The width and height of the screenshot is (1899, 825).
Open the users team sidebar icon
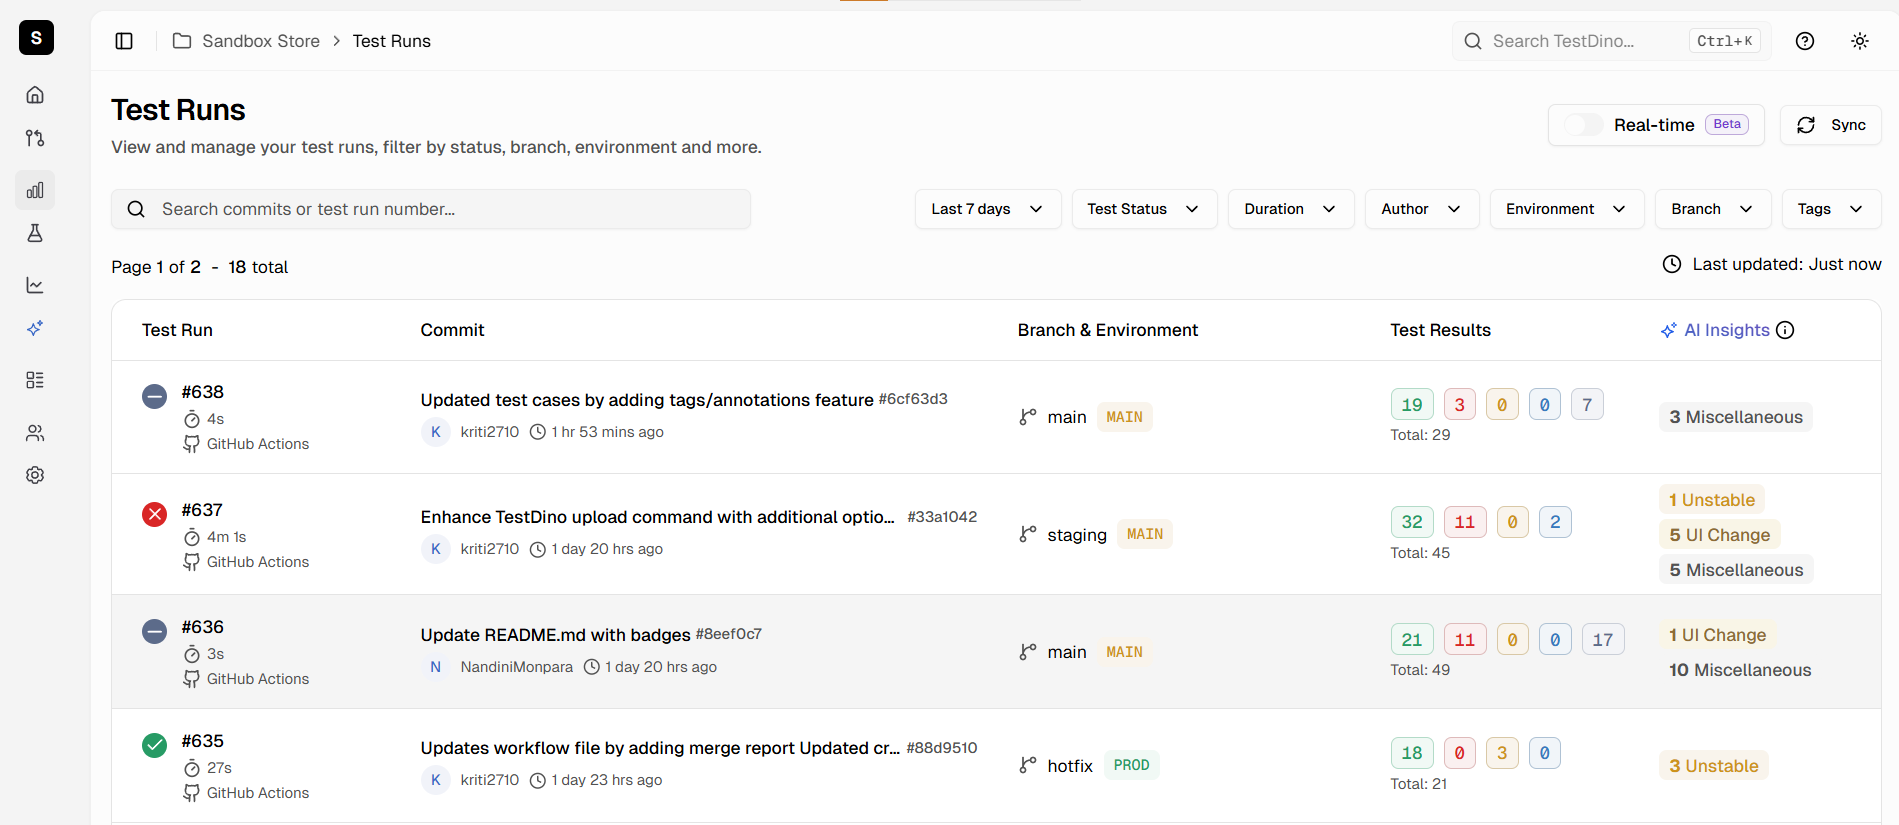click(35, 433)
